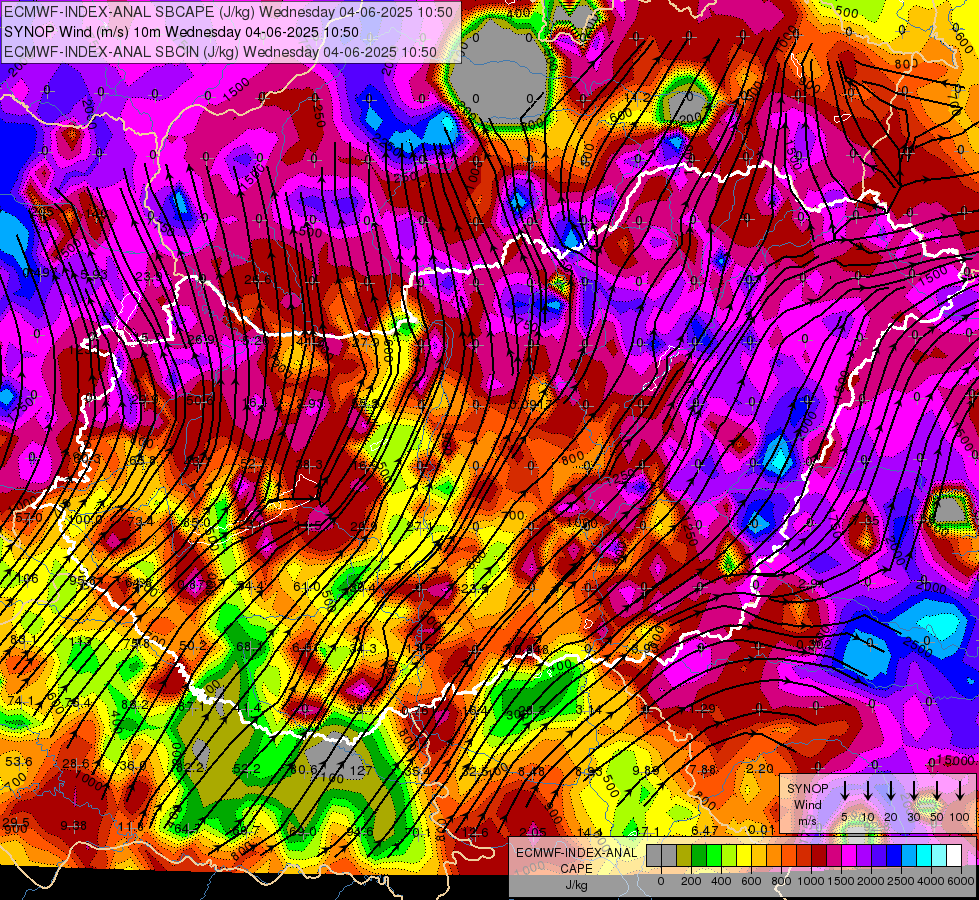Click the J/kg unit label in legend
This screenshot has width=979, height=900.
click(x=576, y=885)
